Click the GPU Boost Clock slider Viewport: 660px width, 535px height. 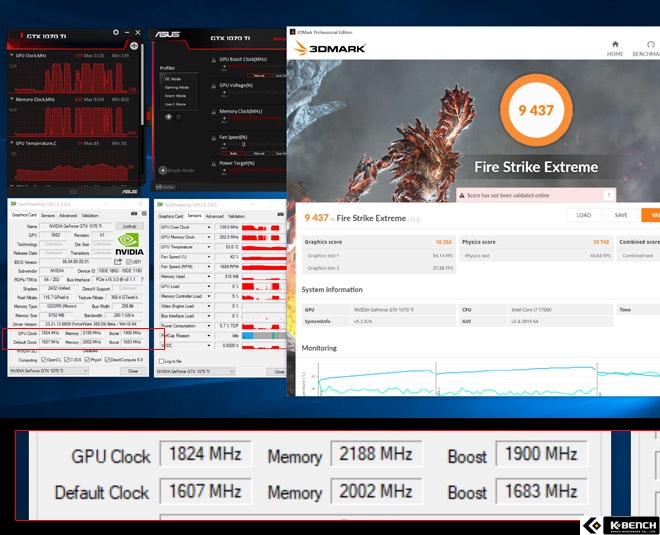[x=256, y=66]
